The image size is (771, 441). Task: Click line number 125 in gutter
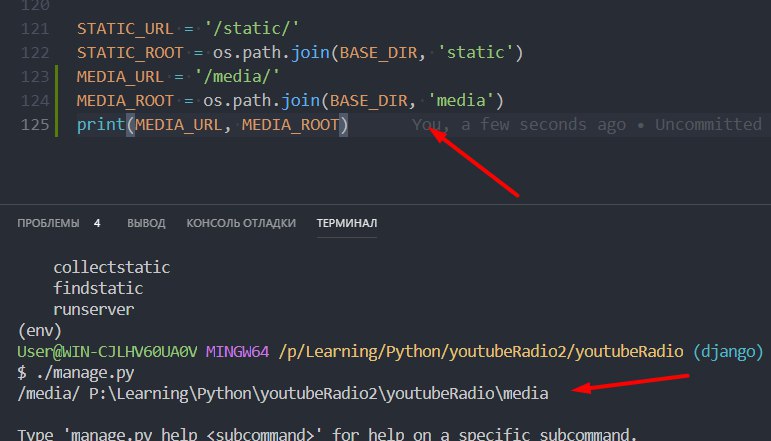tap(35, 125)
